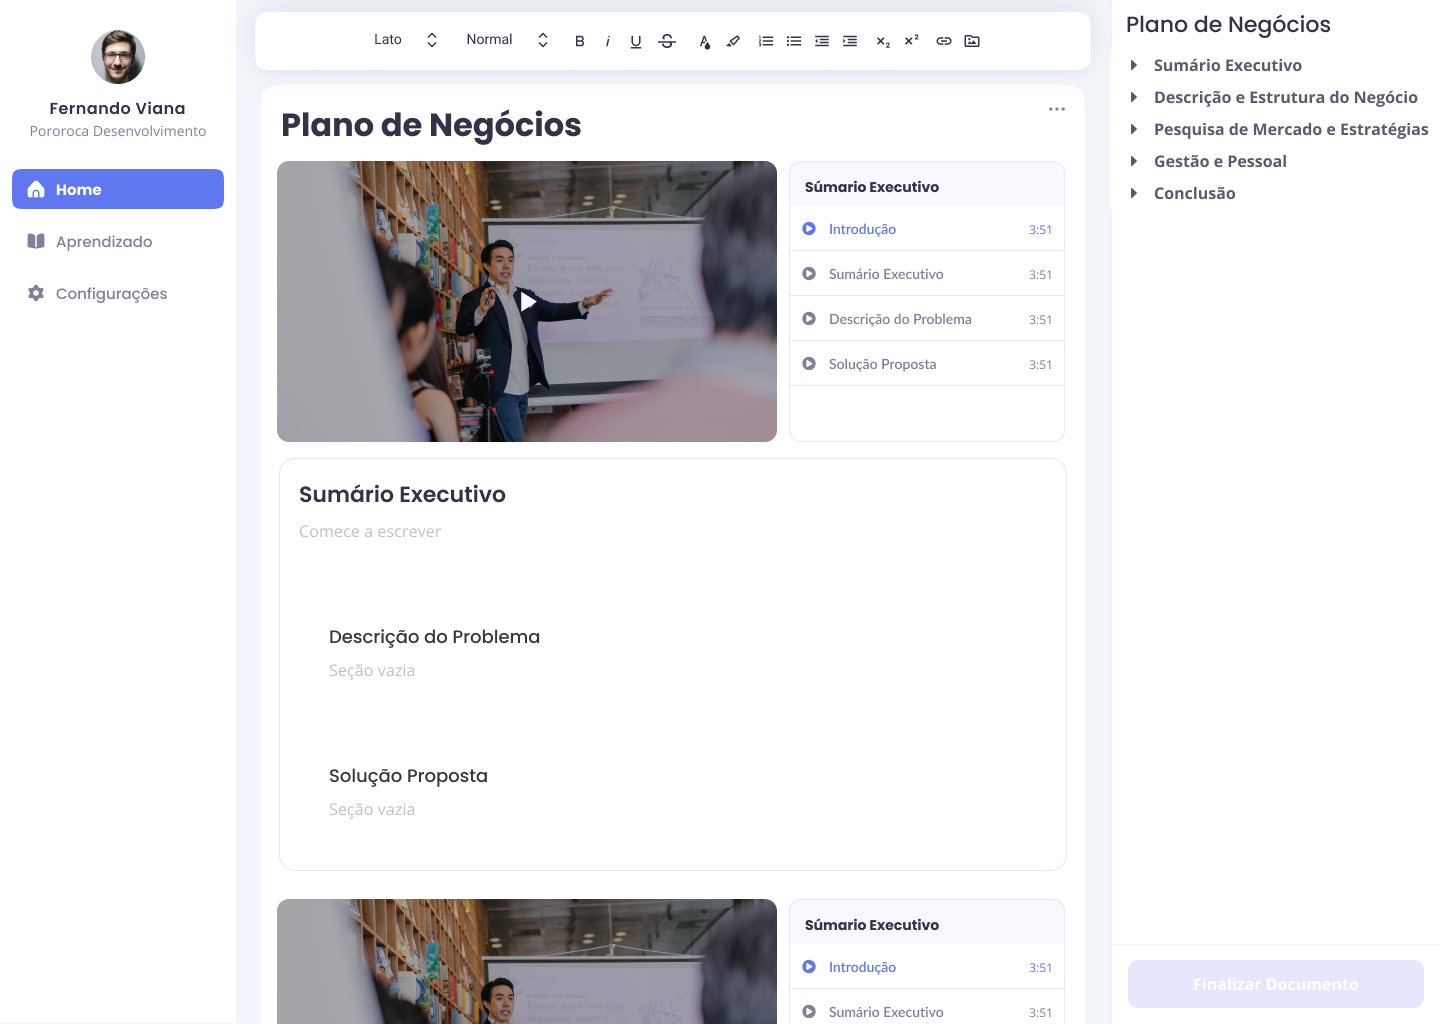Open Aprendizado in the sidebar
The width and height of the screenshot is (1440, 1024).
(118, 241)
